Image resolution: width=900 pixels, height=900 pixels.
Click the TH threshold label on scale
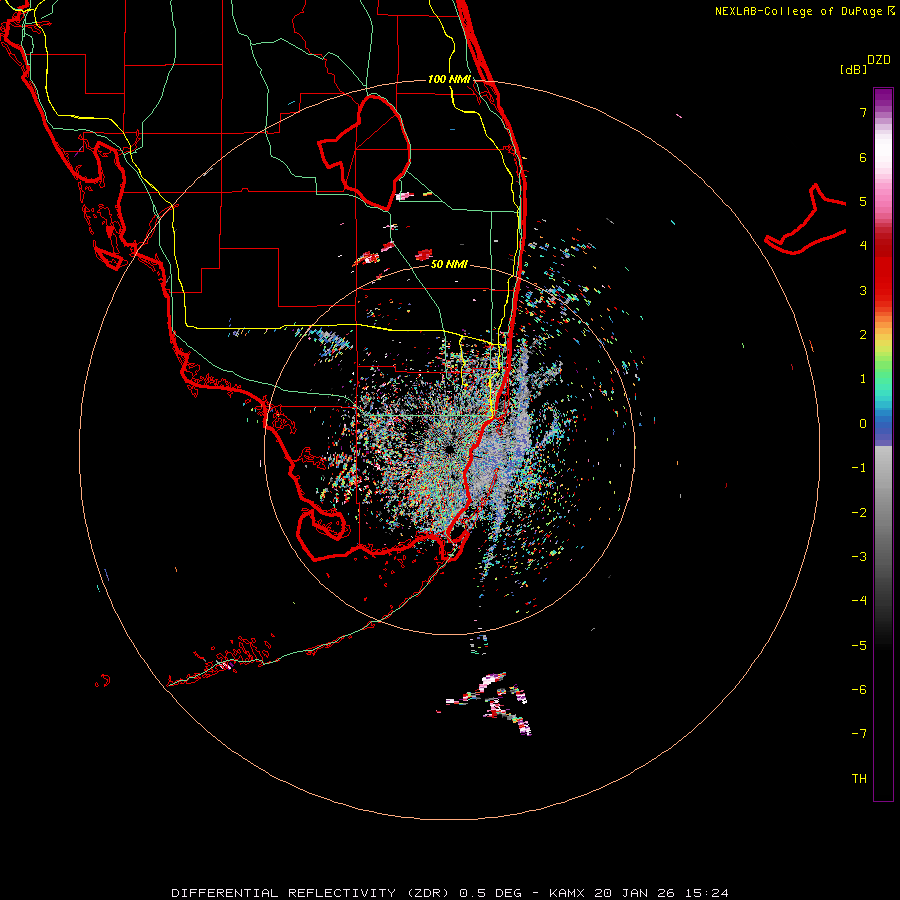[859, 779]
